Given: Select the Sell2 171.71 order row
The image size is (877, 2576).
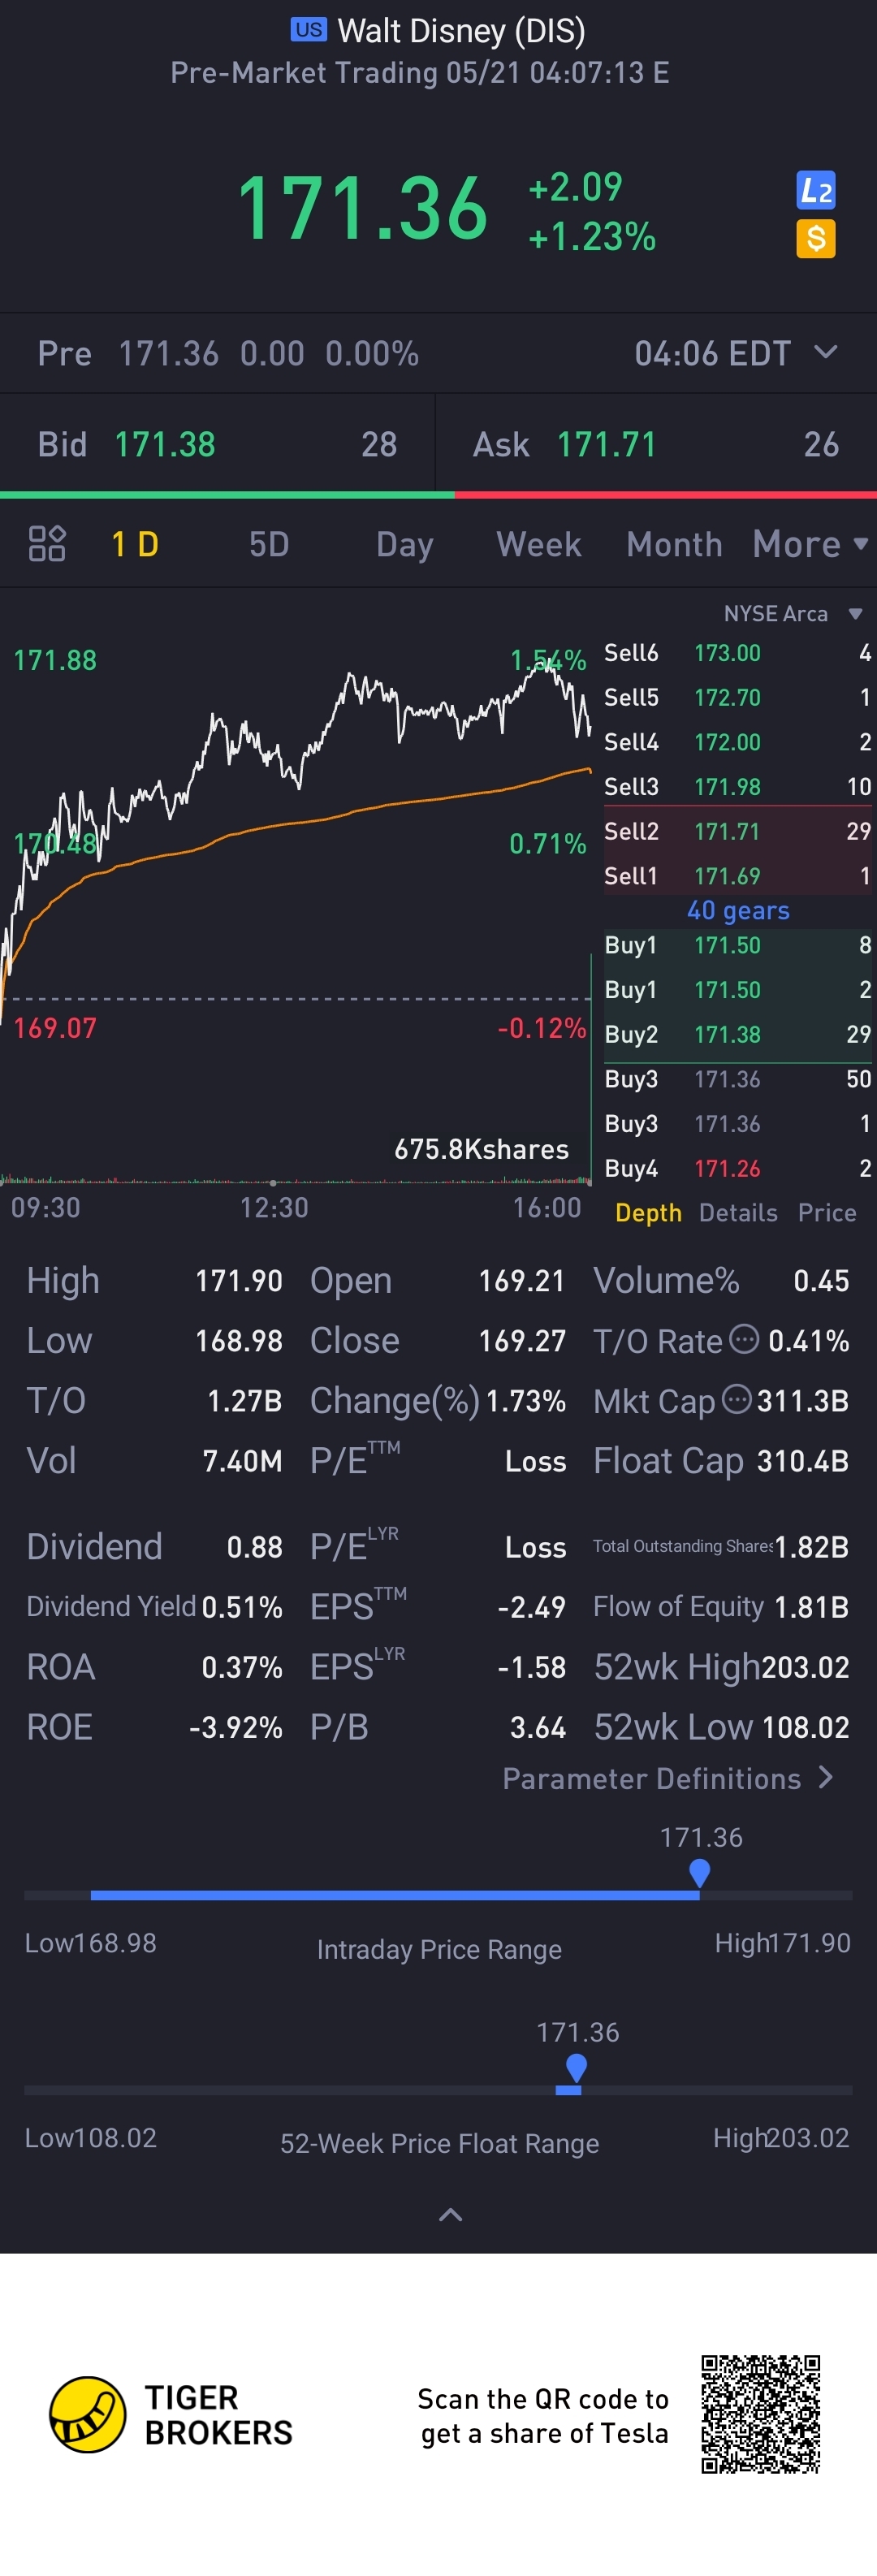Looking at the screenshot, I should click(x=737, y=831).
